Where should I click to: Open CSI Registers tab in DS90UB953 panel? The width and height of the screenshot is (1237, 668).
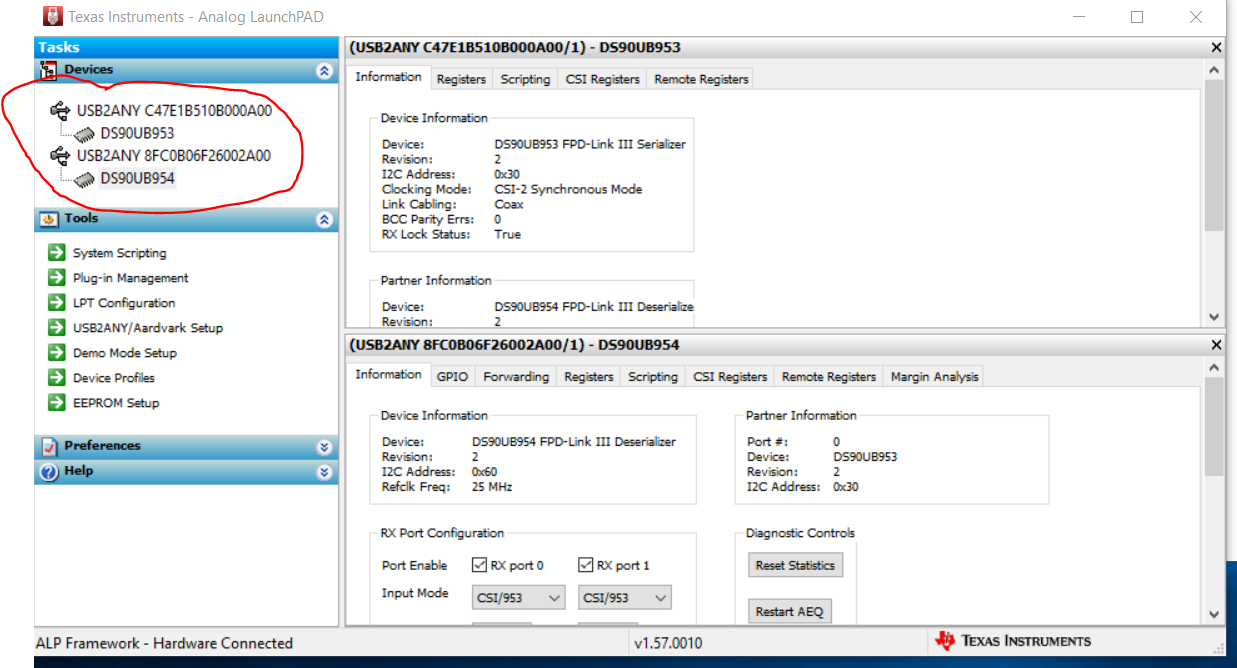pos(602,79)
